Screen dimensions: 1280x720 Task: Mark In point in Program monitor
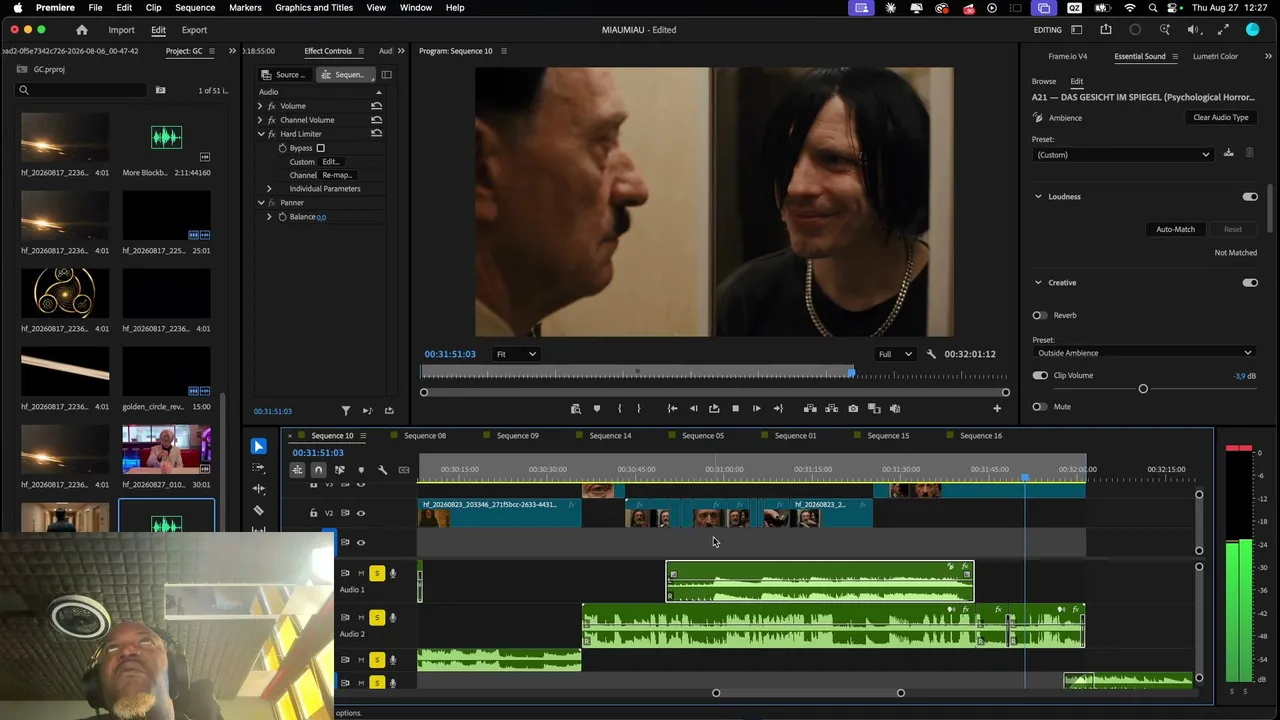pos(619,409)
